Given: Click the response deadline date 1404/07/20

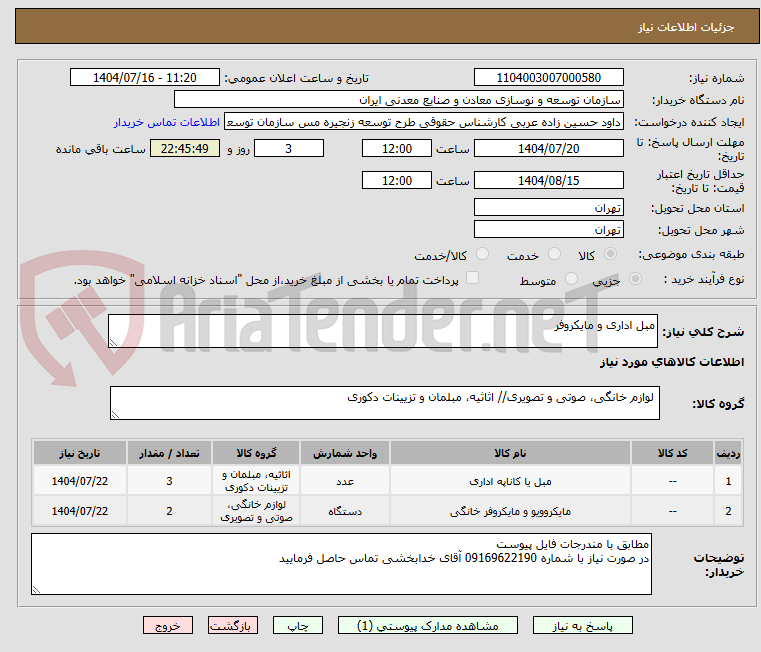Looking at the screenshot, I should click(548, 149).
